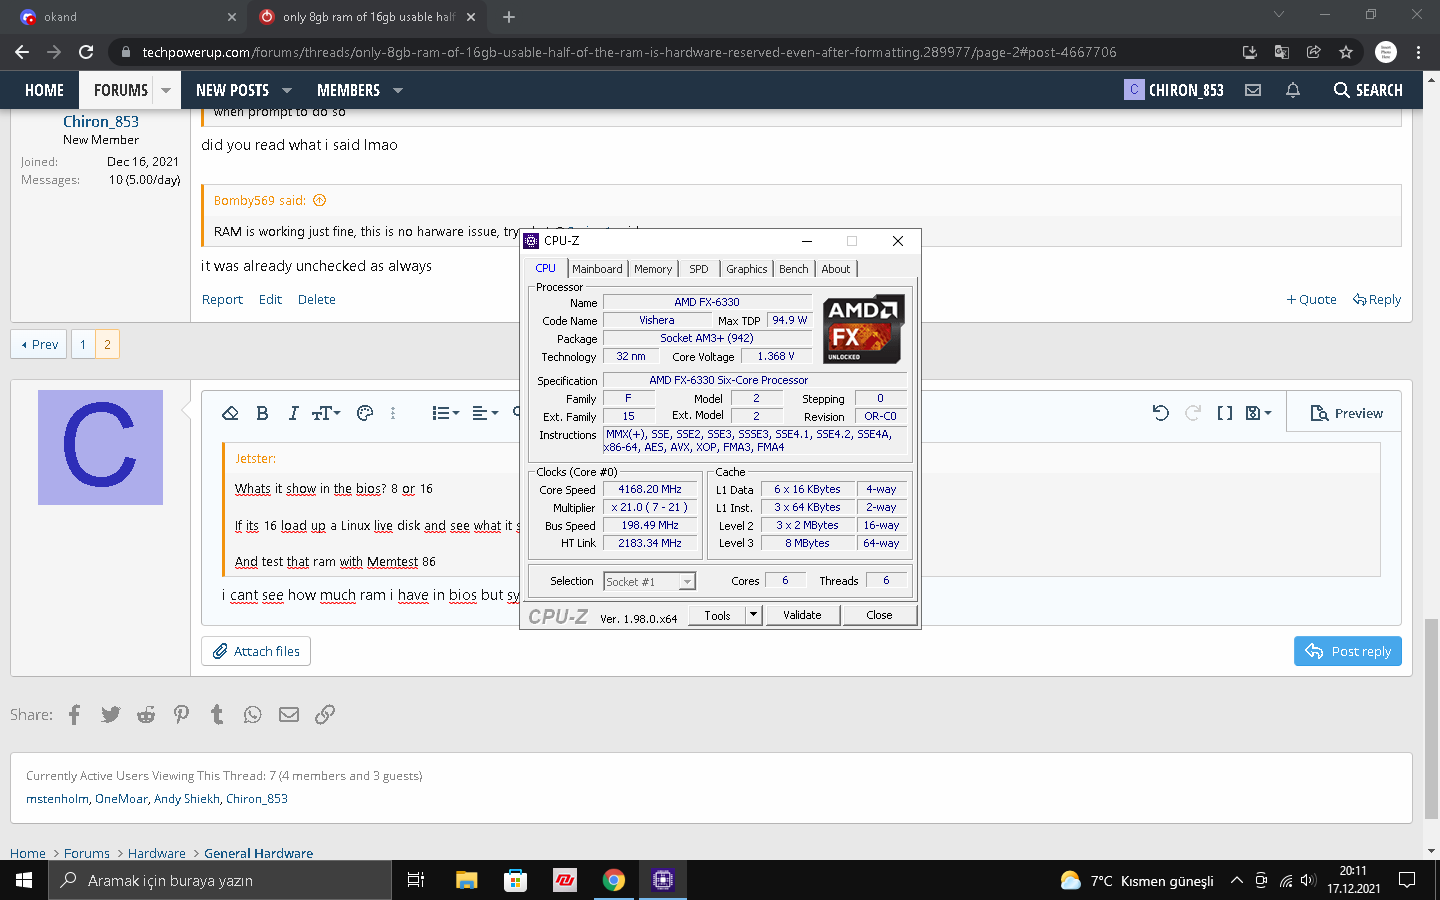Reload the page in Chrome

pos(86,52)
